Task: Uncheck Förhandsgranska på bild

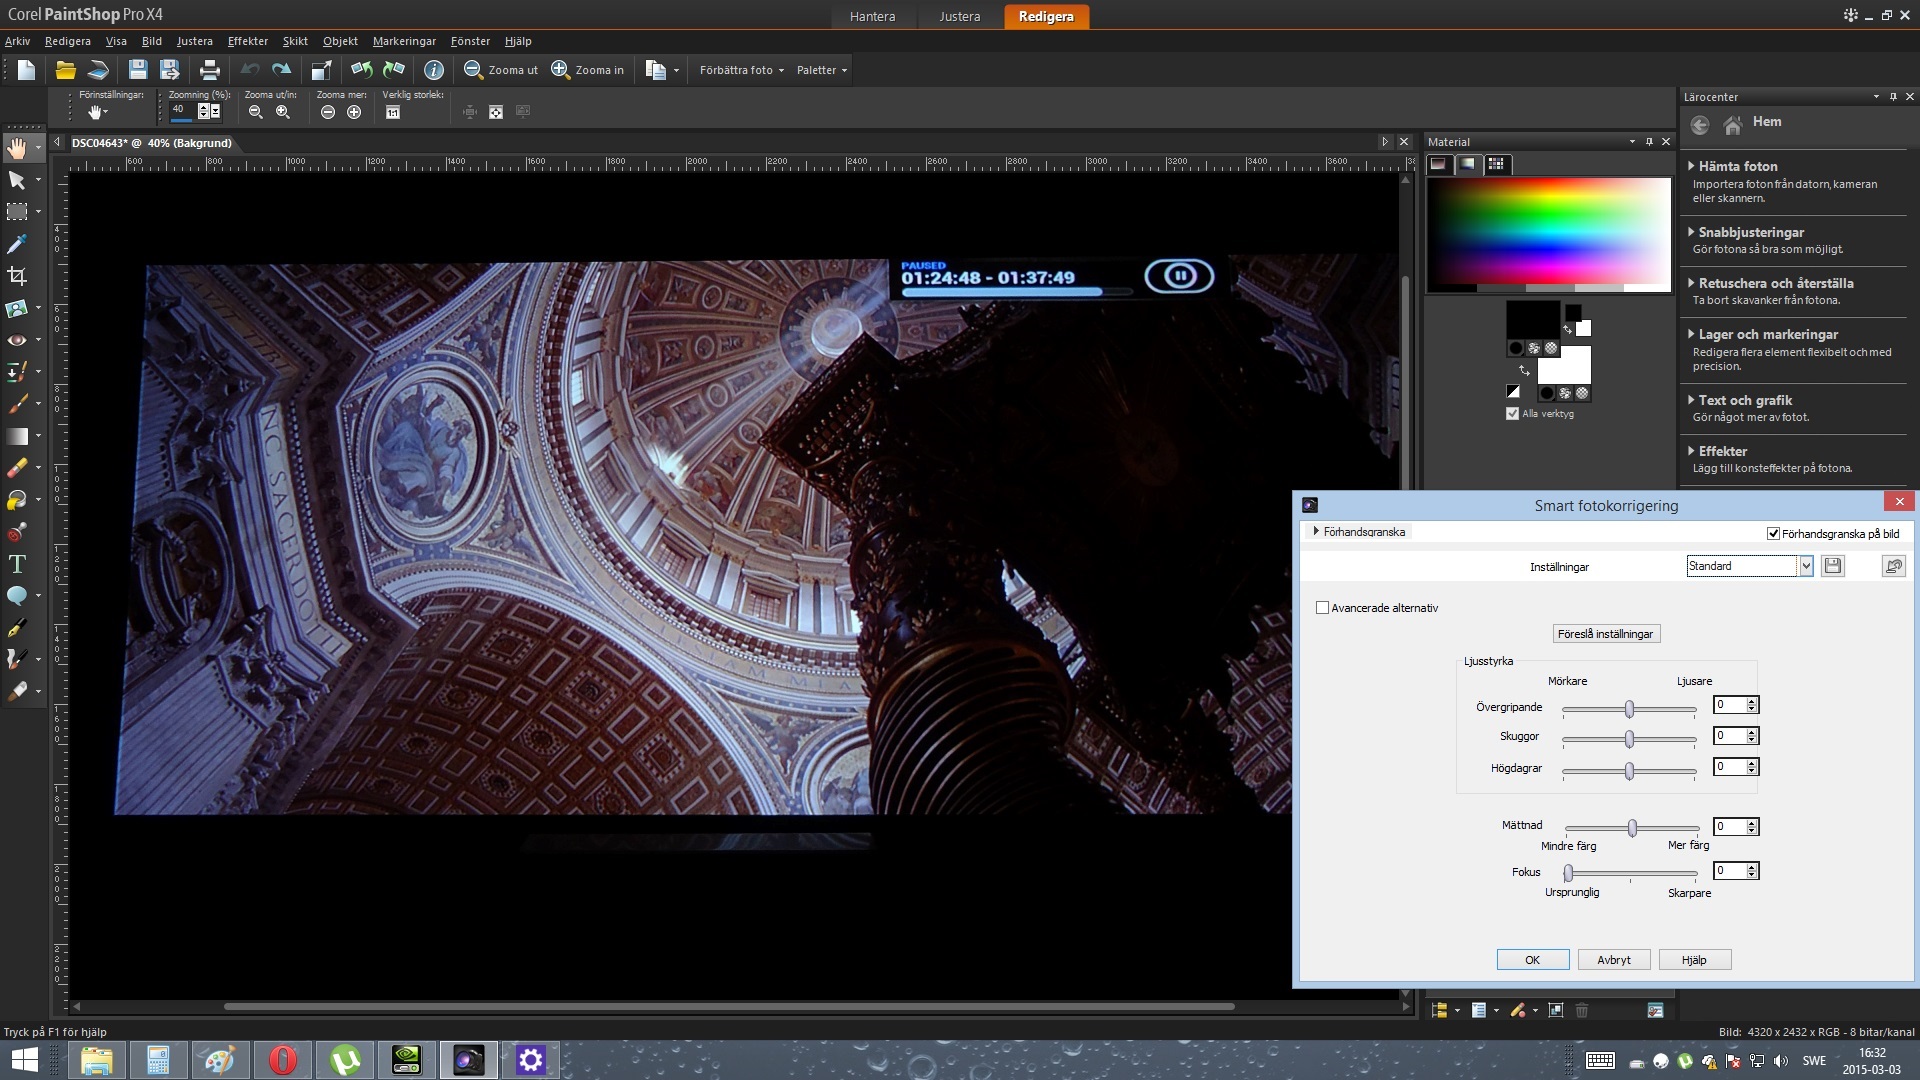Action: click(x=1773, y=534)
